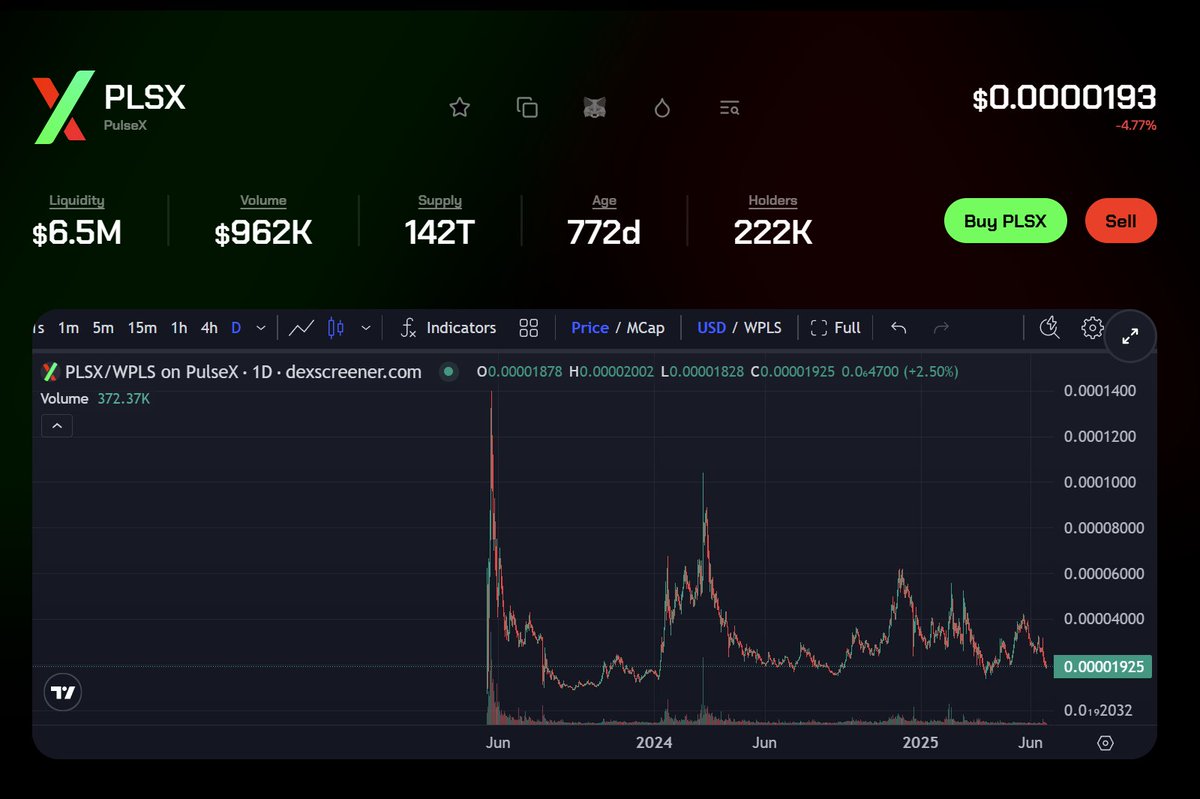Toggle denomination to USD
The image size is (1200, 799).
[711, 327]
